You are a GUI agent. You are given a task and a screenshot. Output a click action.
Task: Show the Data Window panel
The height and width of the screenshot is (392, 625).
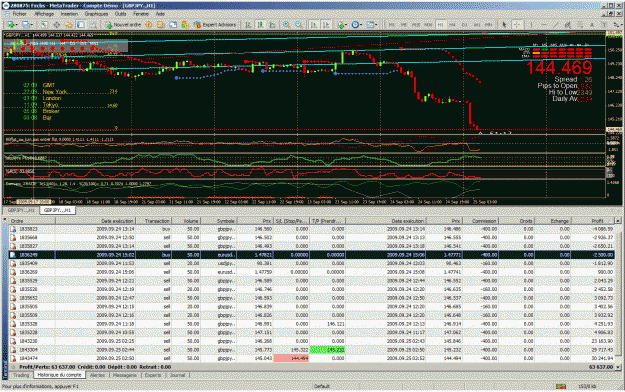coord(57,25)
